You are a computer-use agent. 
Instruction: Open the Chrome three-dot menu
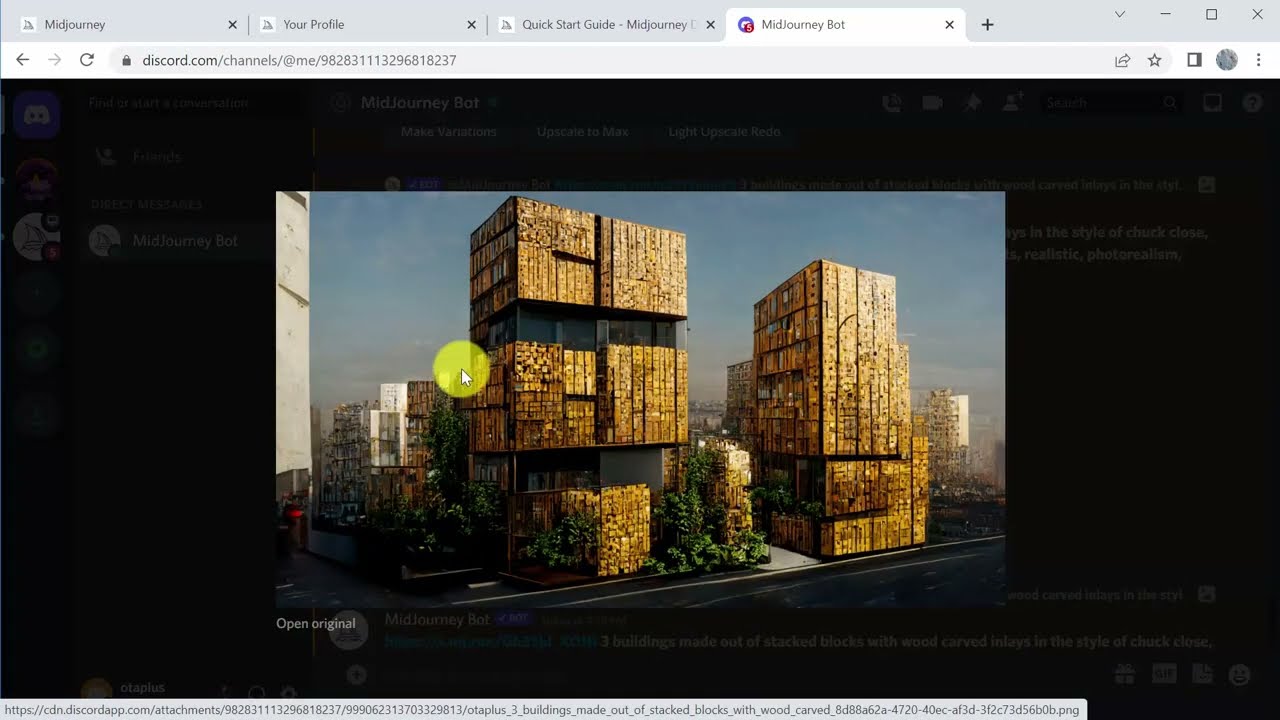coord(1258,60)
